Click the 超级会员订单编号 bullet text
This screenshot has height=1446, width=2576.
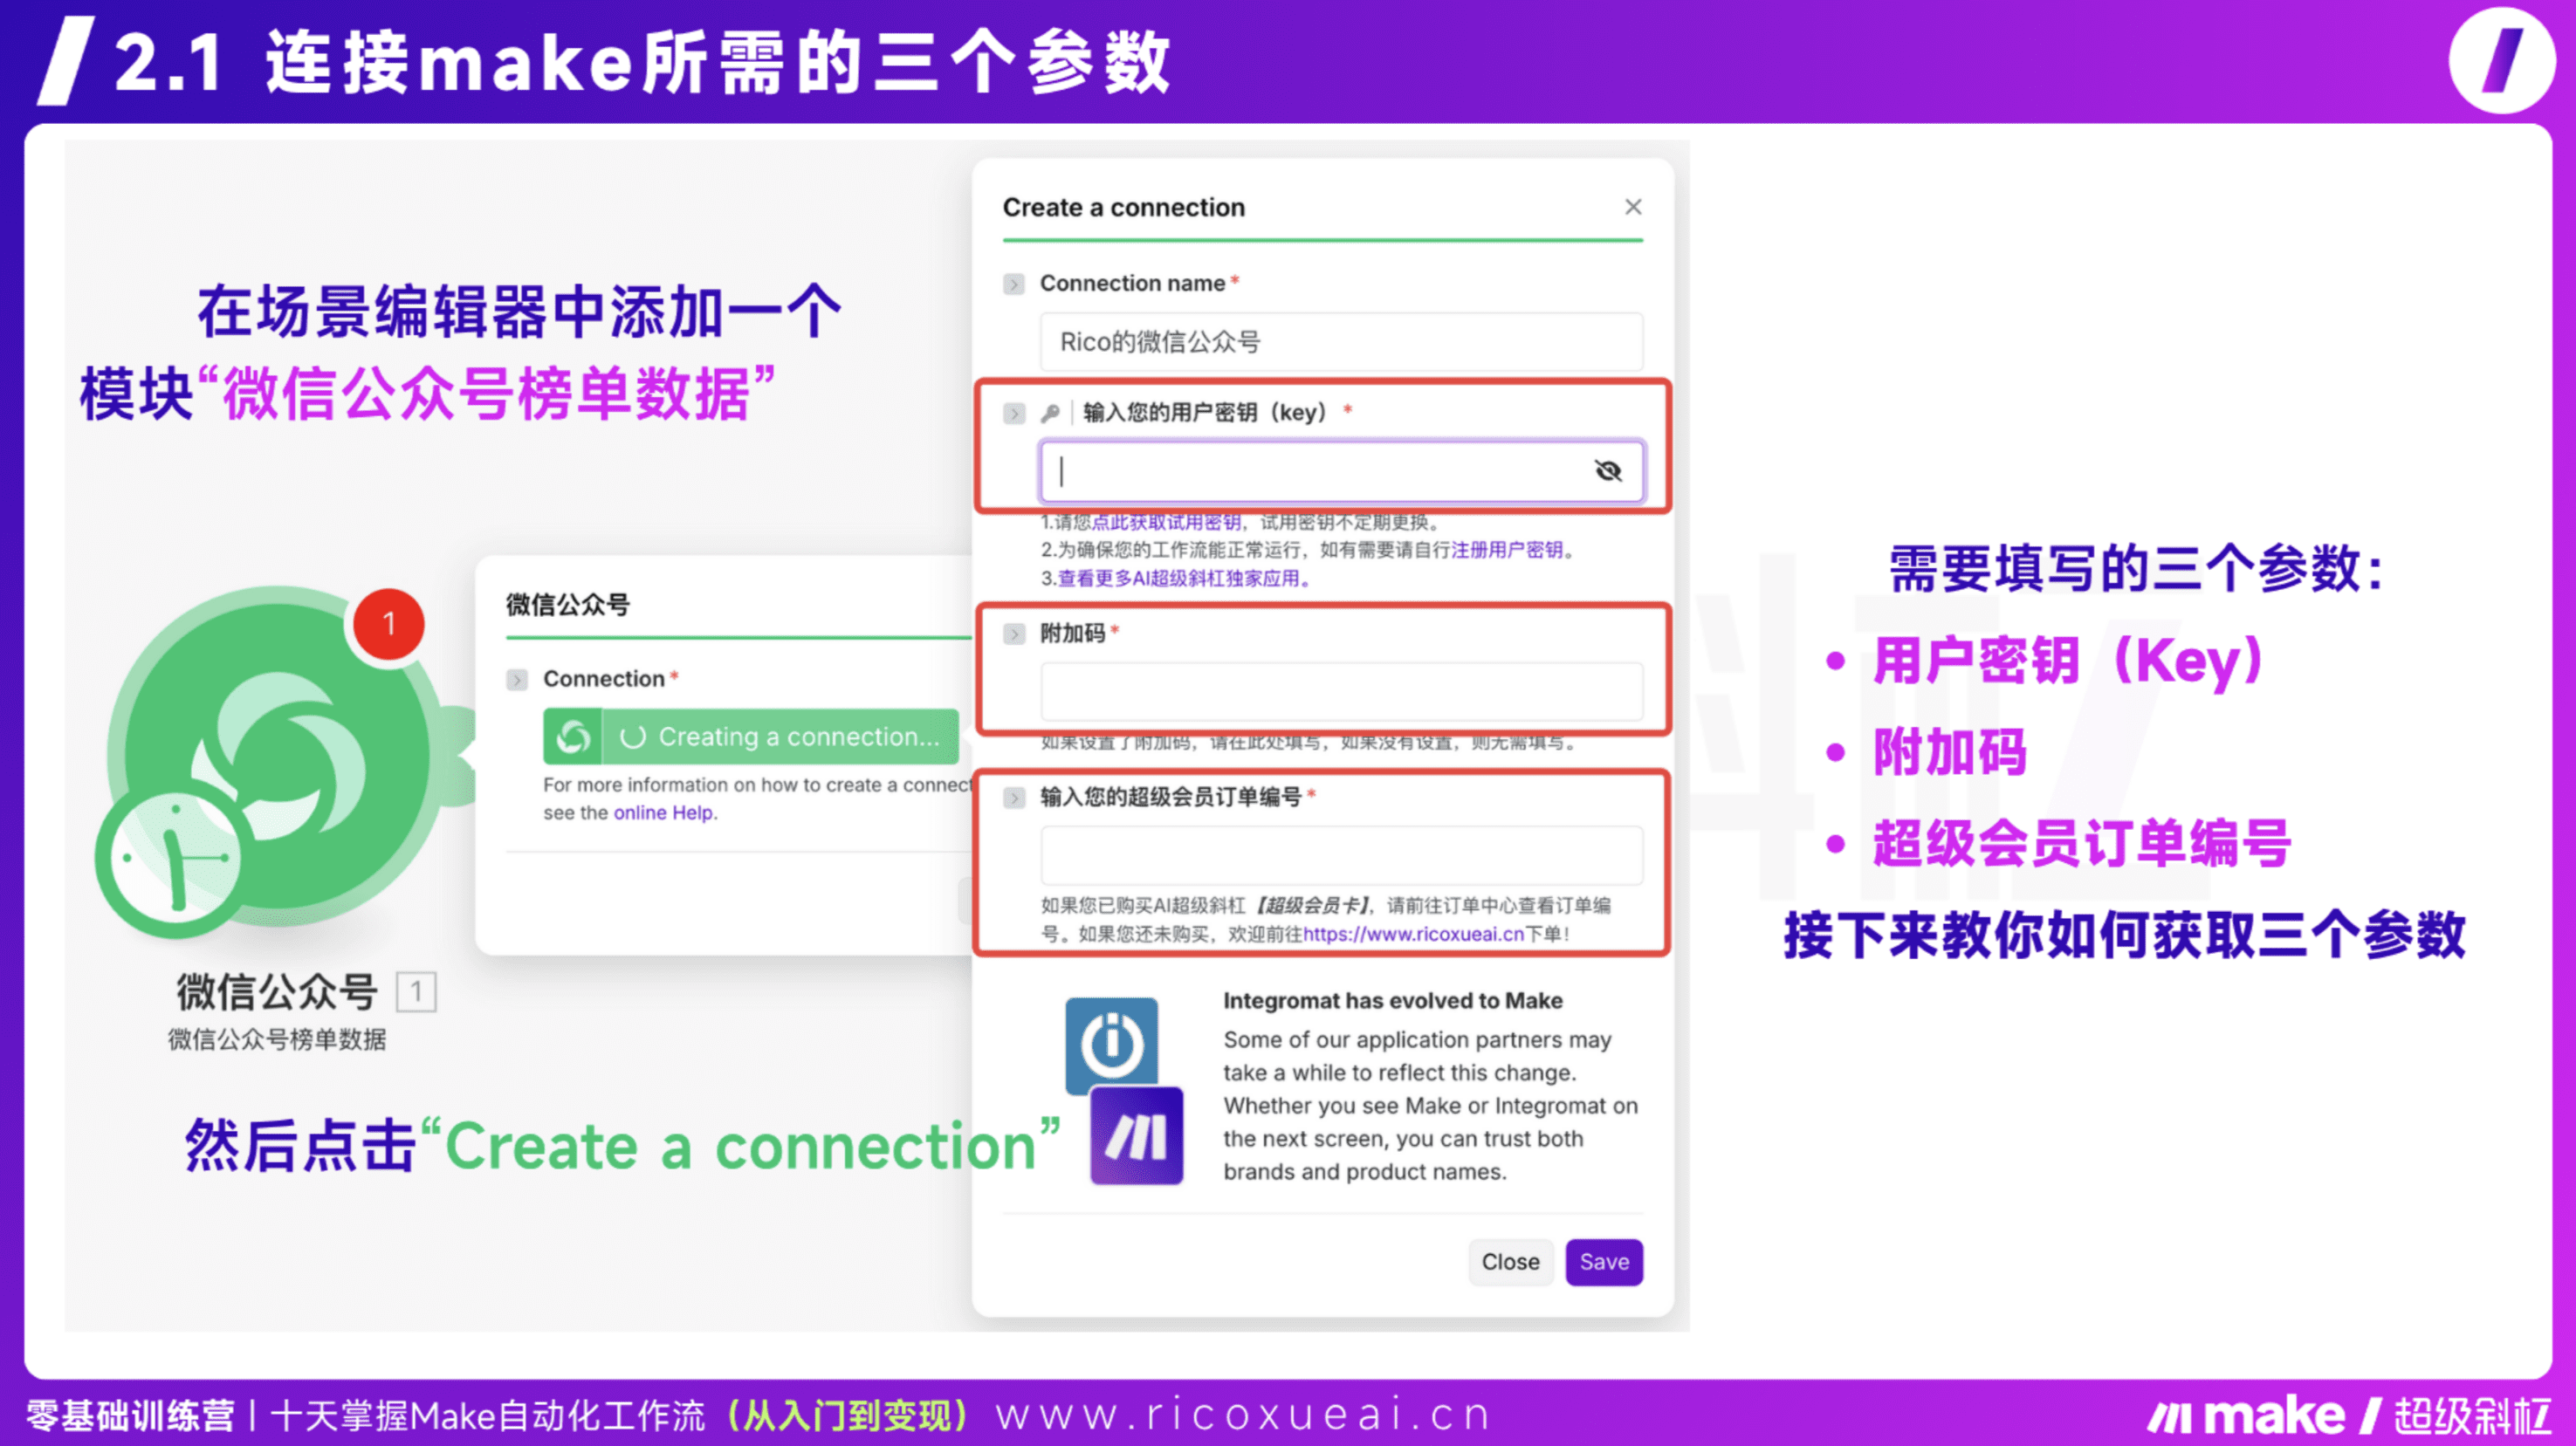tap(2082, 844)
